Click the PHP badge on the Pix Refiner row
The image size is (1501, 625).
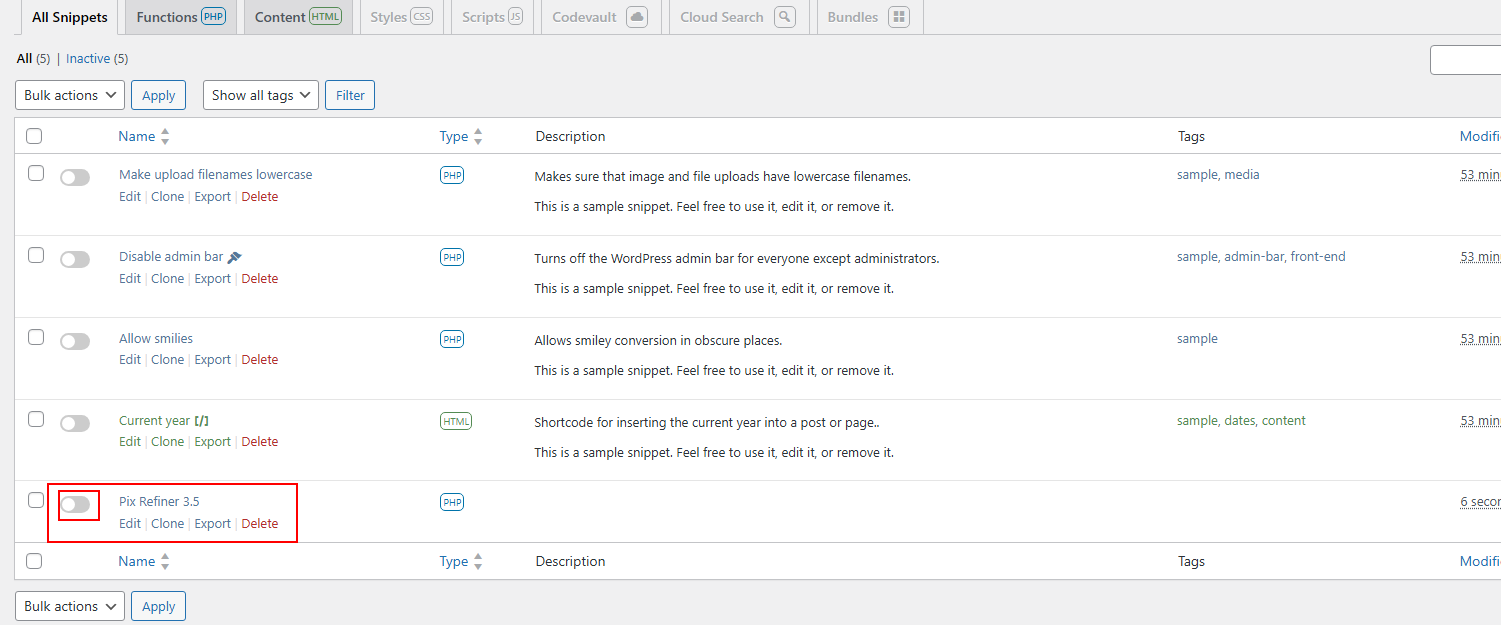[452, 501]
